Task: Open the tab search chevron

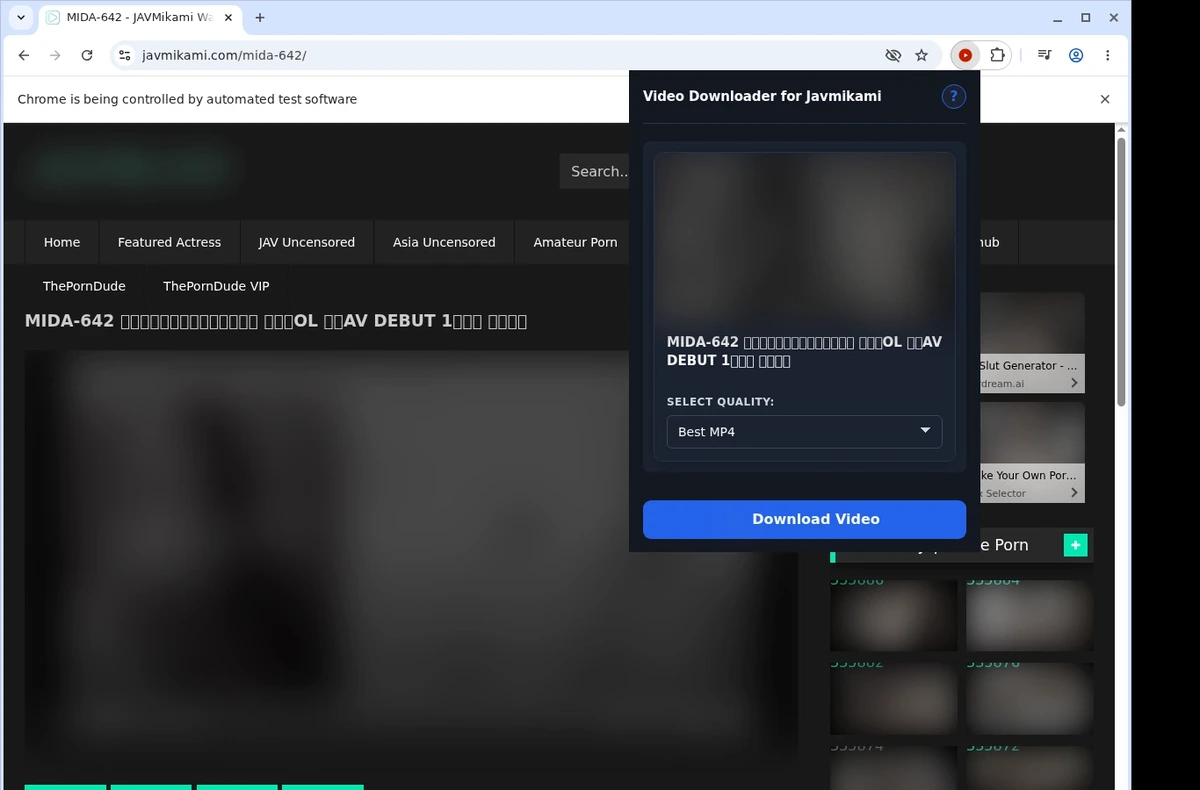Action: pyautogui.click(x=21, y=18)
